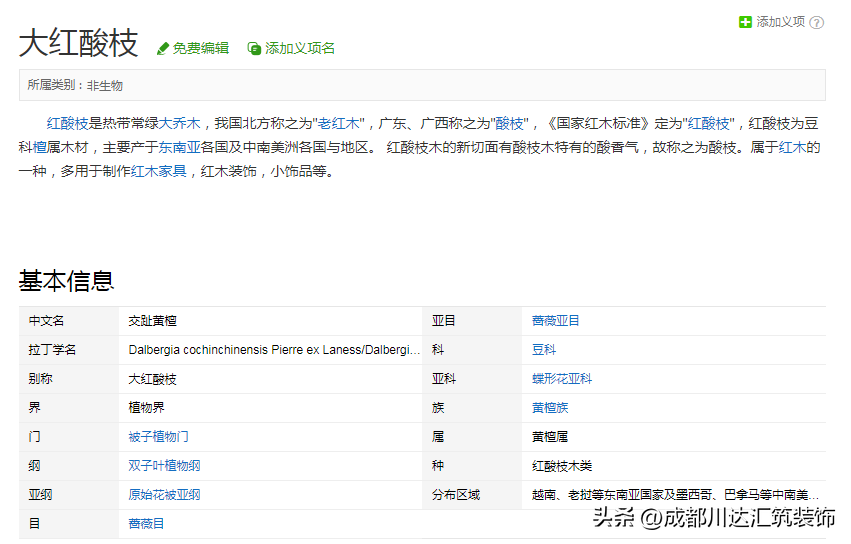Click the 豆科 family link

pyautogui.click(x=544, y=350)
